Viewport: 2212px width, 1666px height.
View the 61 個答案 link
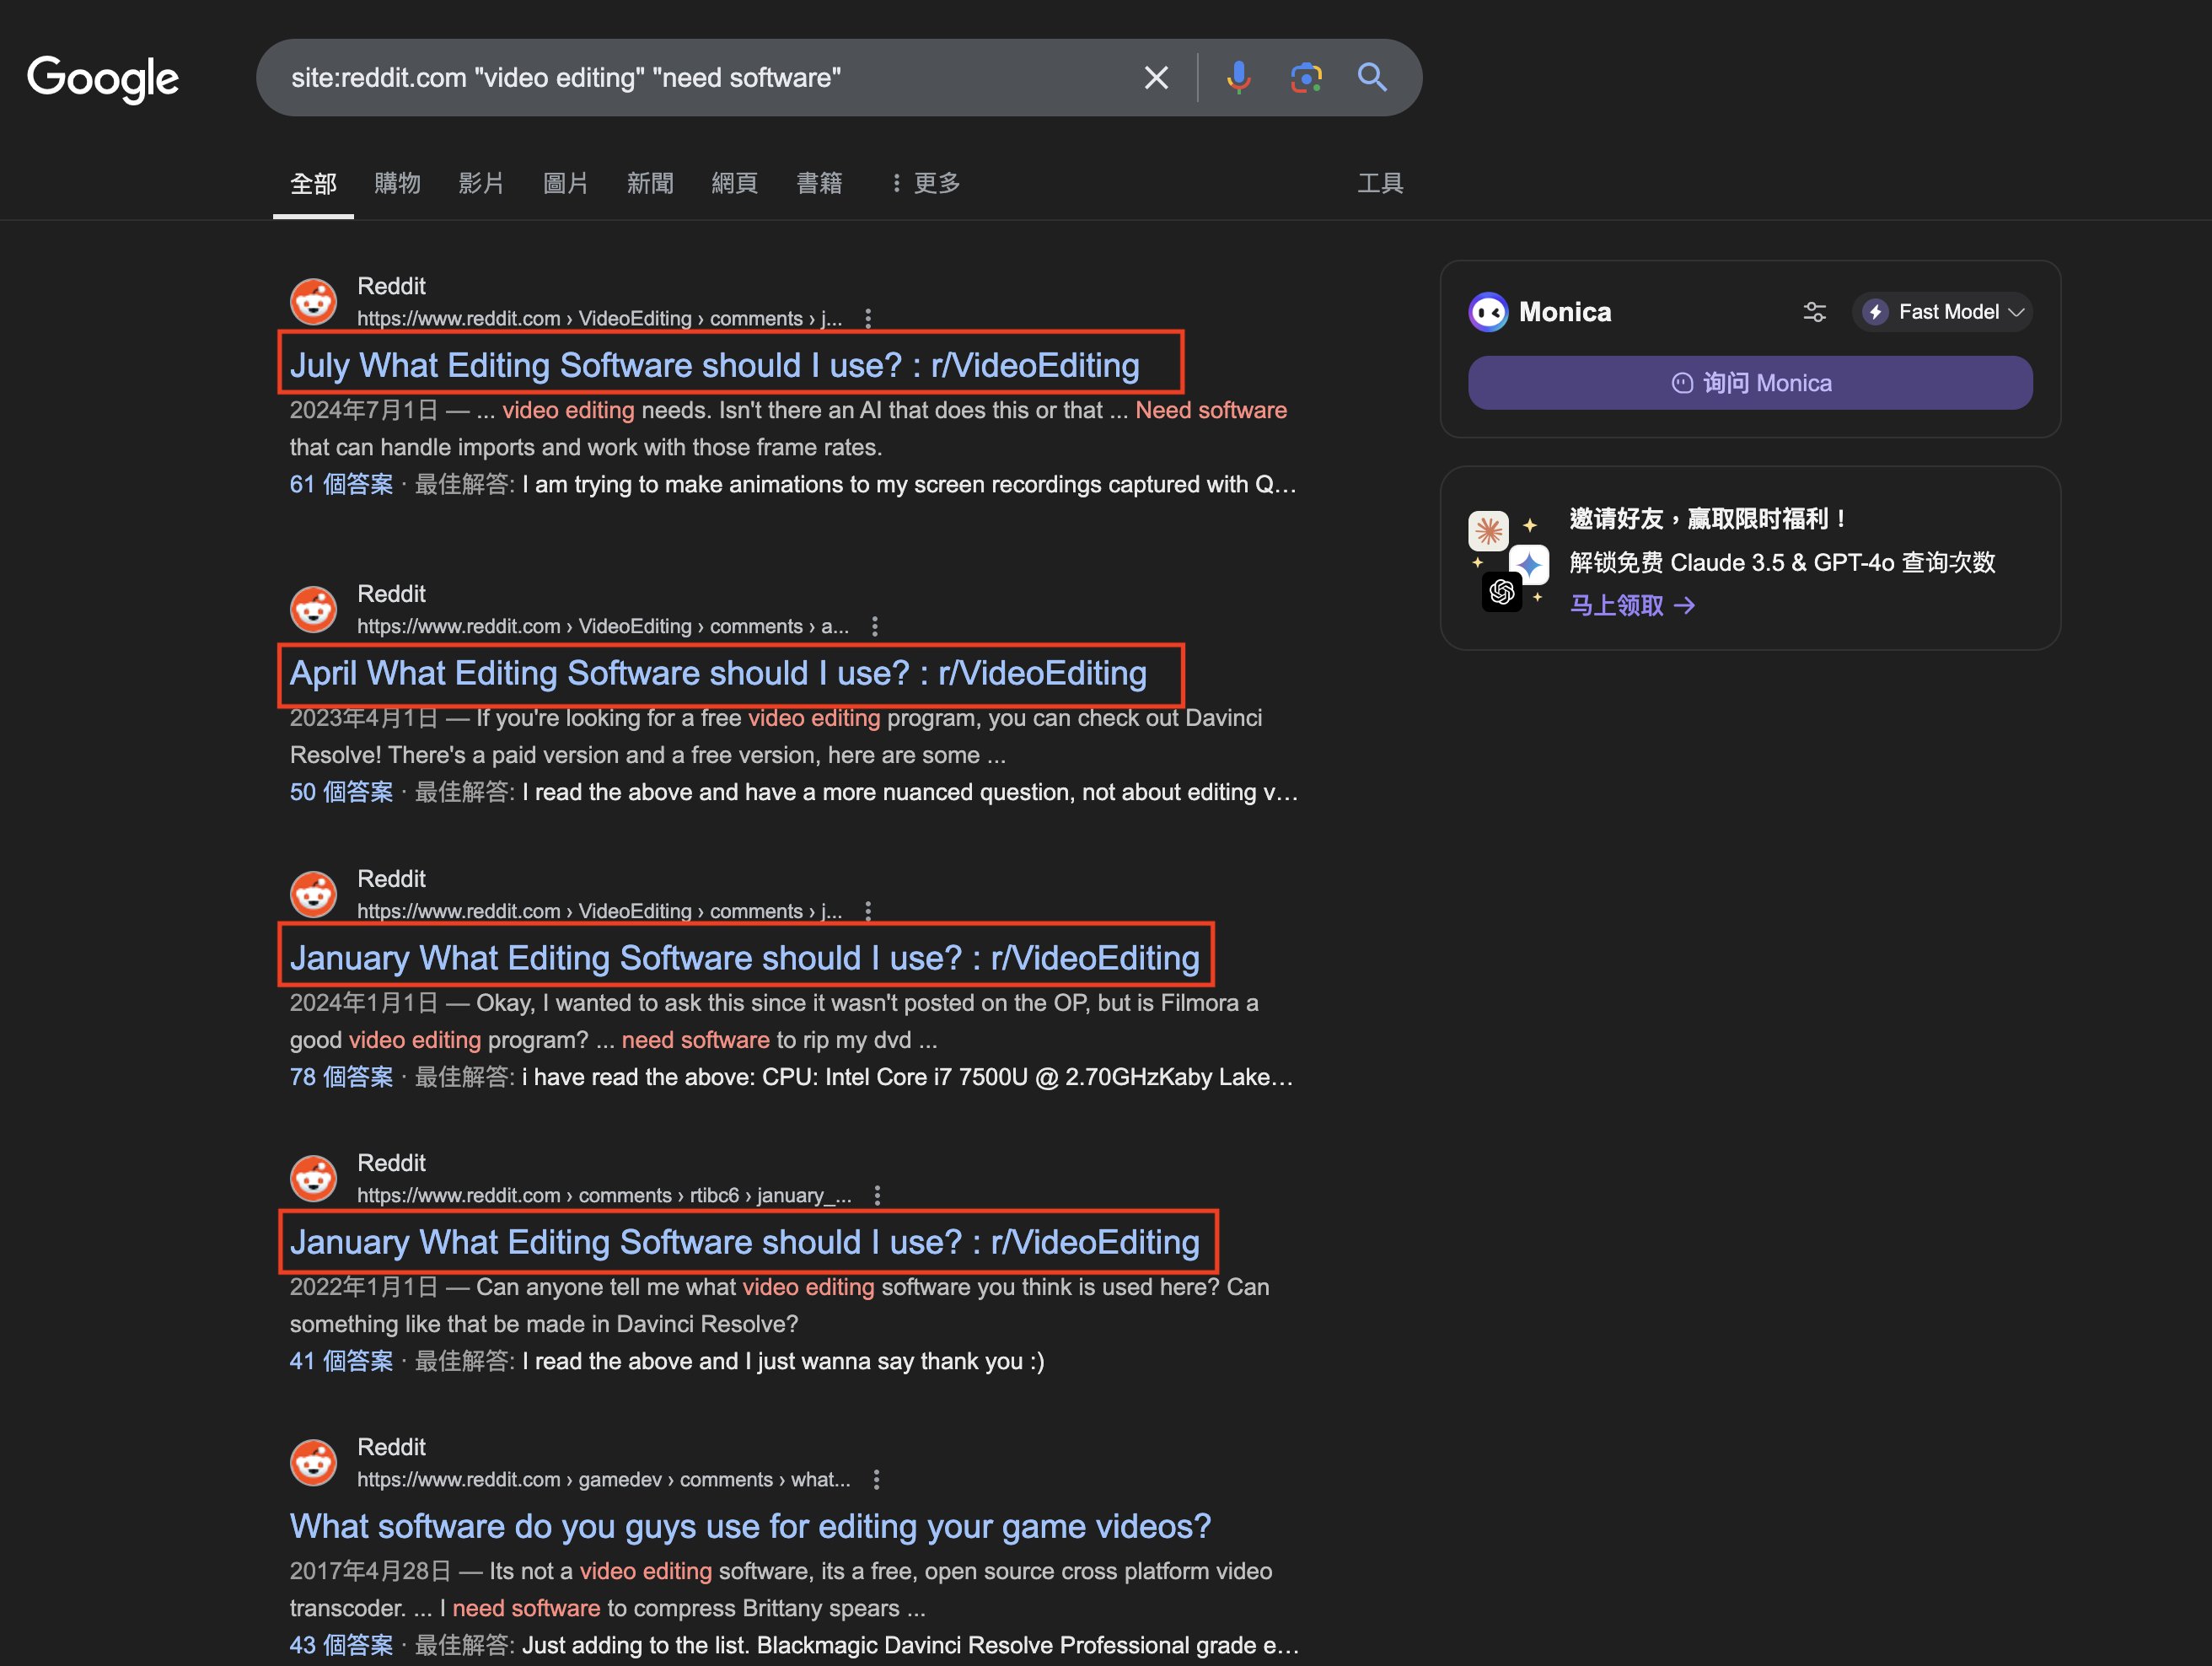(341, 484)
